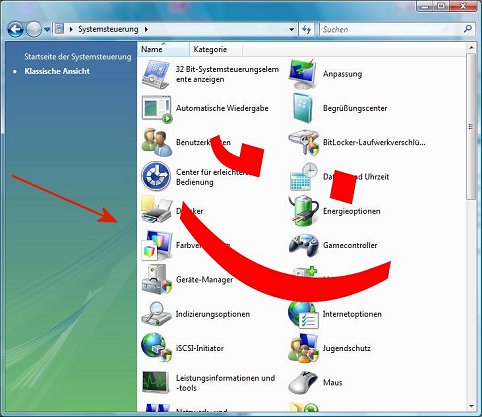The image size is (482, 417).
Task: Open the Datum und Uhrzeit calendar icon
Action: tap(303, 177)
